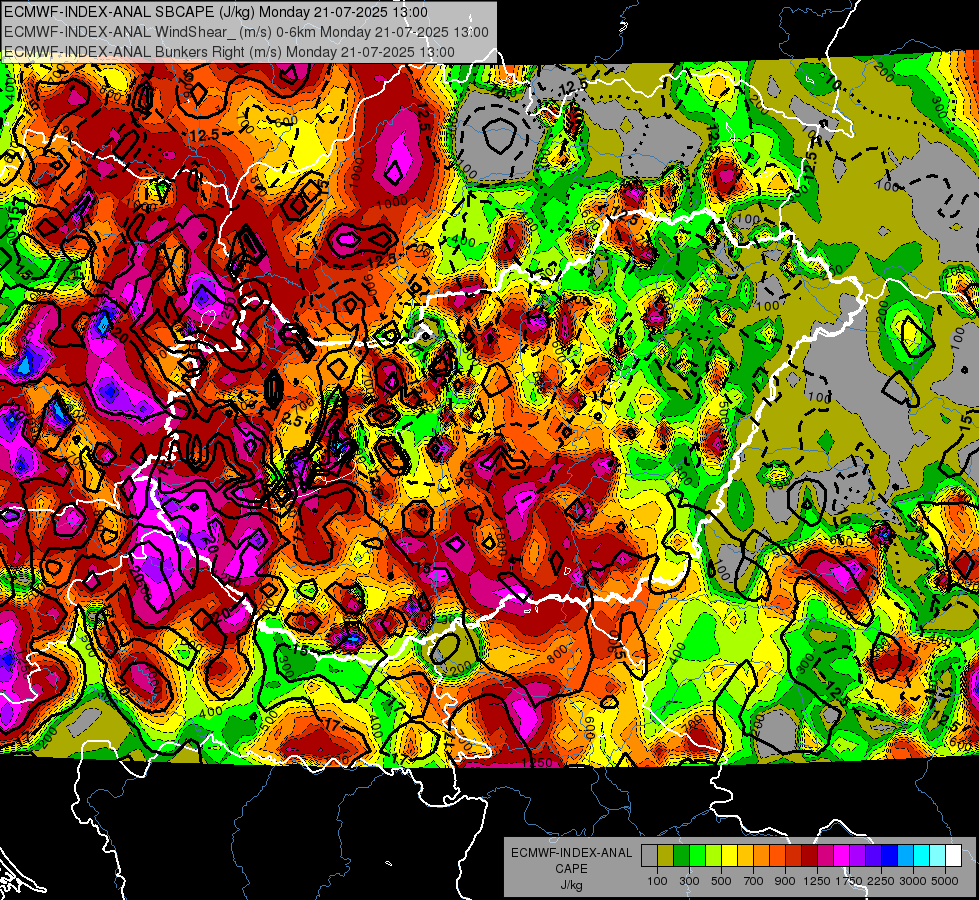Click the dark red swatch left of the 1250 tick

[810, 856]
